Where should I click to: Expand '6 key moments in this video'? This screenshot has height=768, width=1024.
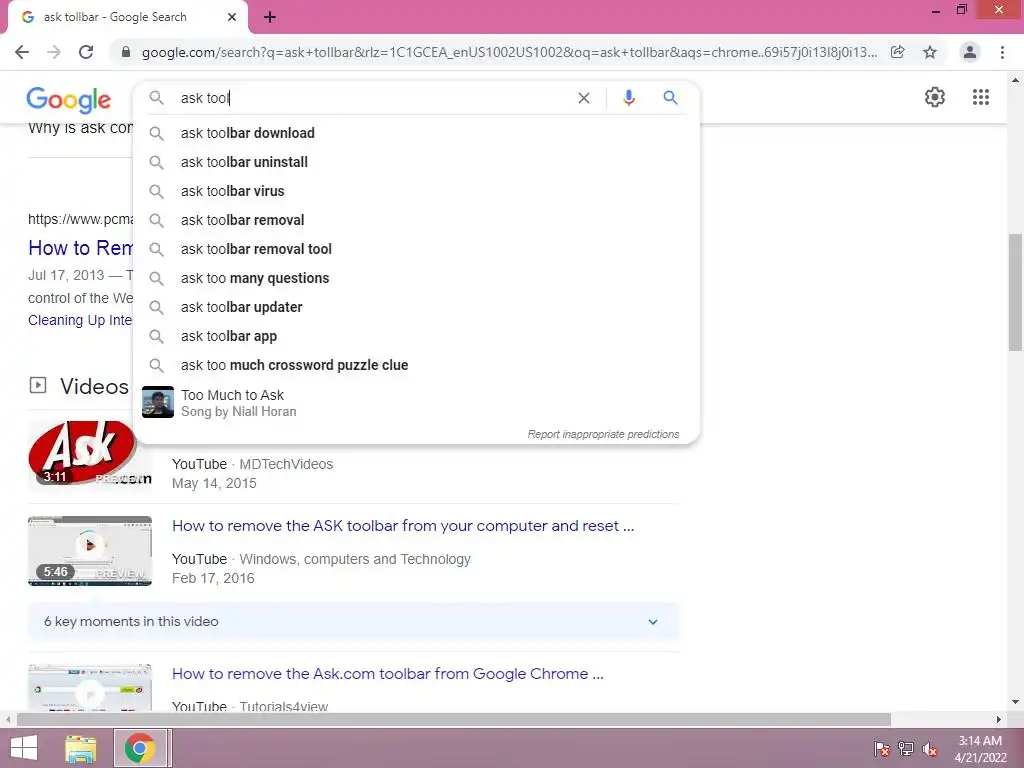[x=353, y=622]
